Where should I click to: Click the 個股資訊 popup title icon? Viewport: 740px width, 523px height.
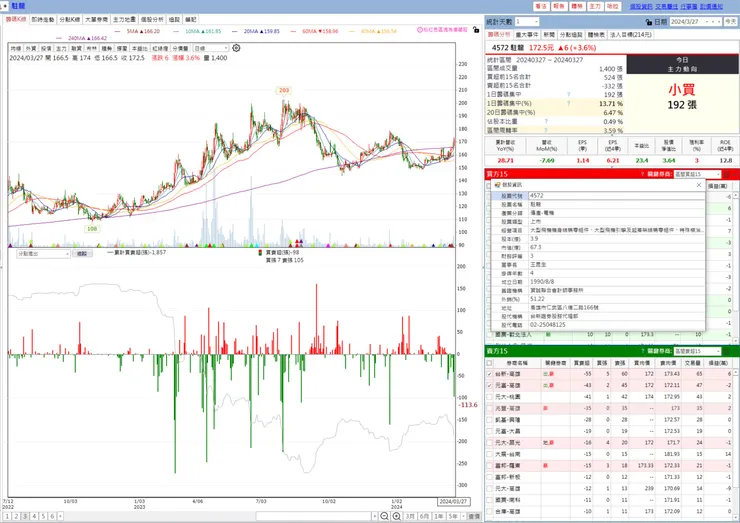coord(497,185)
